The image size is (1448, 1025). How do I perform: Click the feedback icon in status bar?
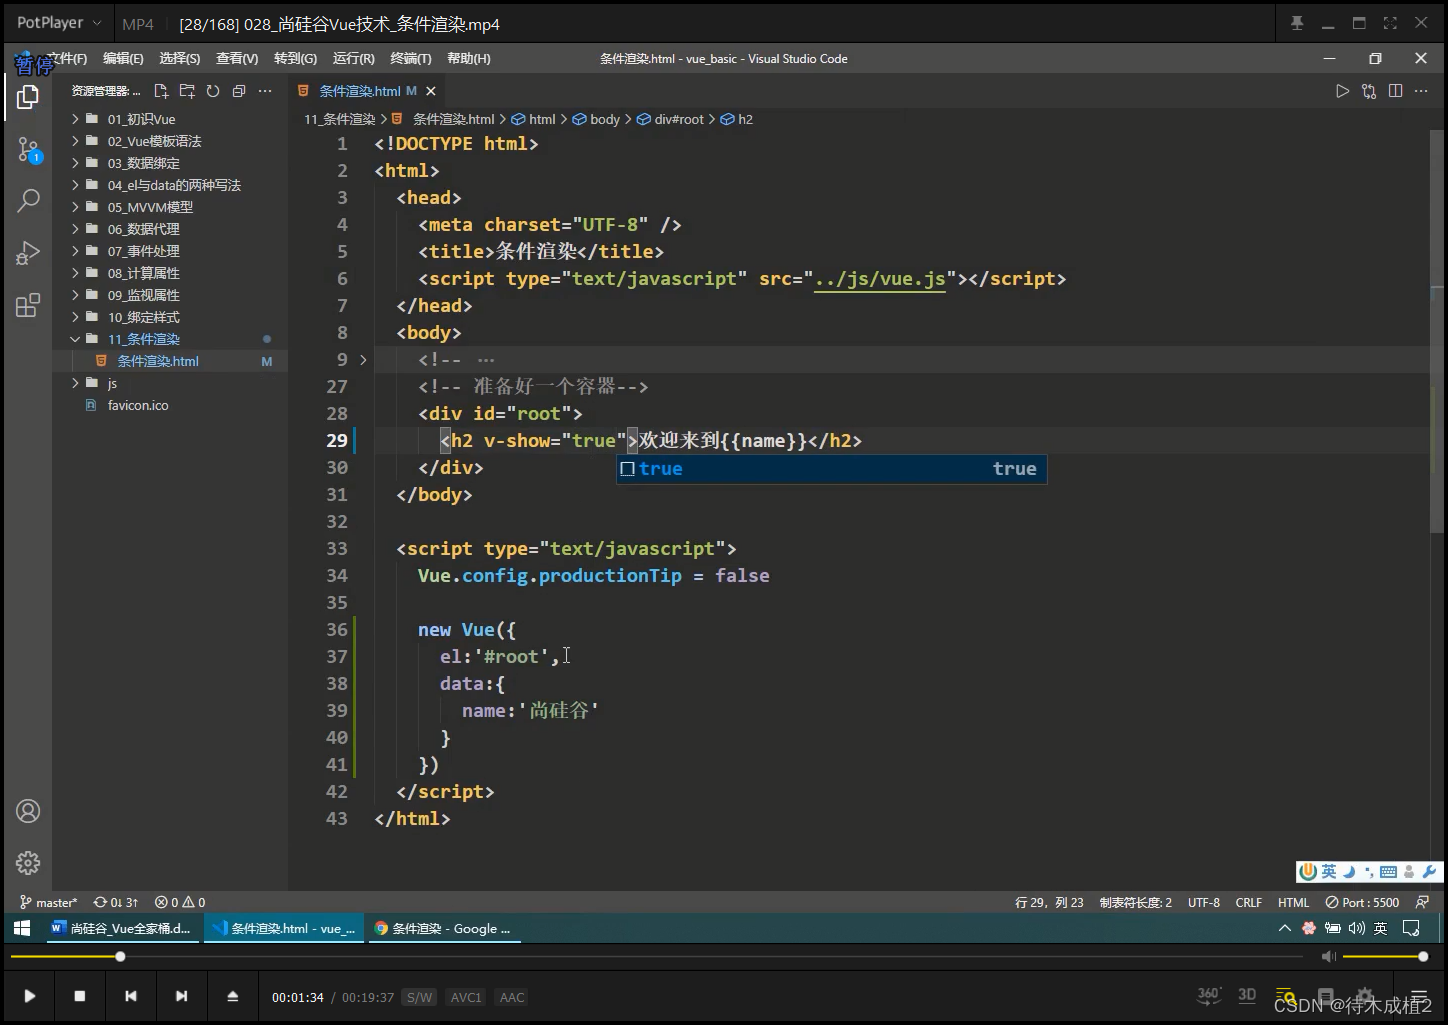pyautogui.click(x=1422, y=902)
